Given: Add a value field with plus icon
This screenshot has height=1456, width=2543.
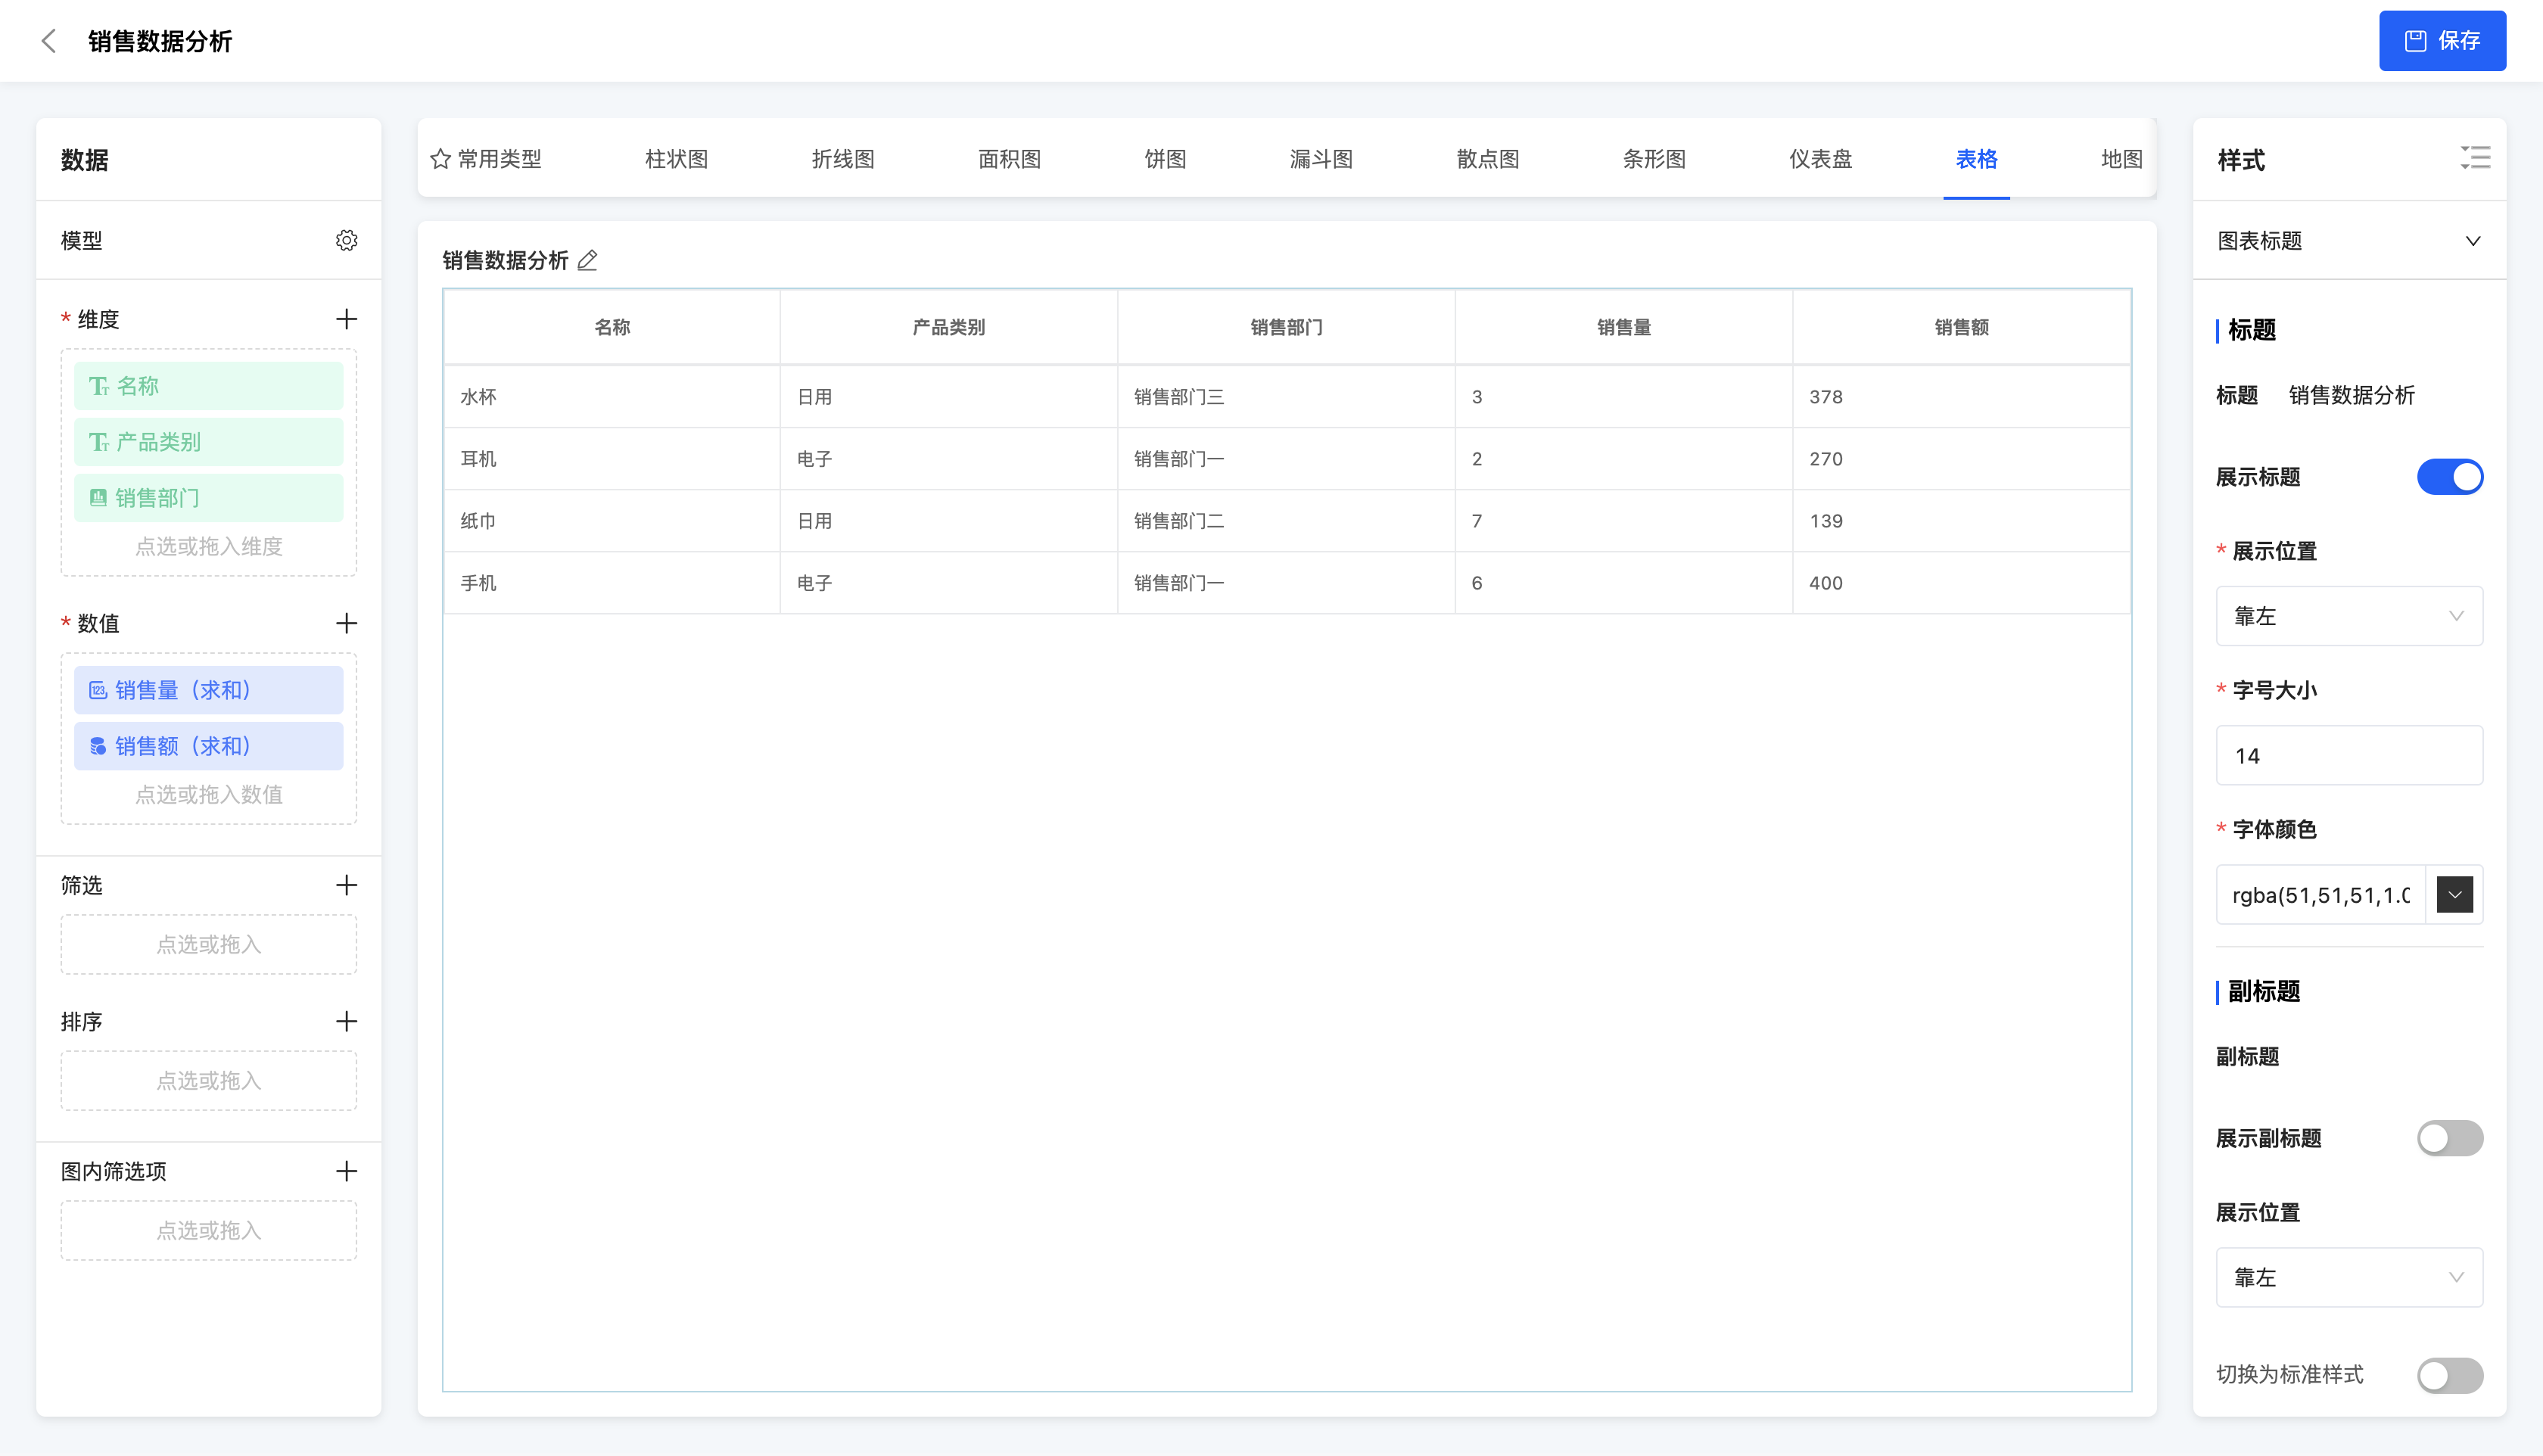Looking at the screenshot, I should pos(346,623).
